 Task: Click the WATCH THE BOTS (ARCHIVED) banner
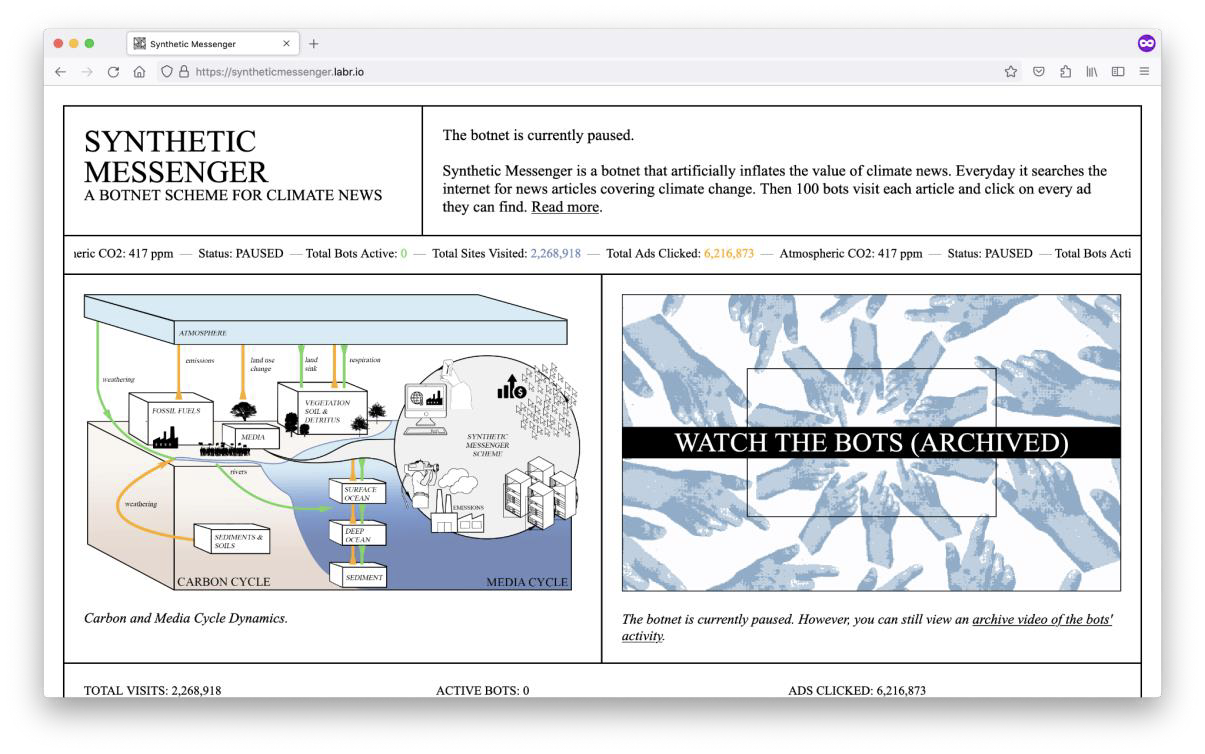871,443
